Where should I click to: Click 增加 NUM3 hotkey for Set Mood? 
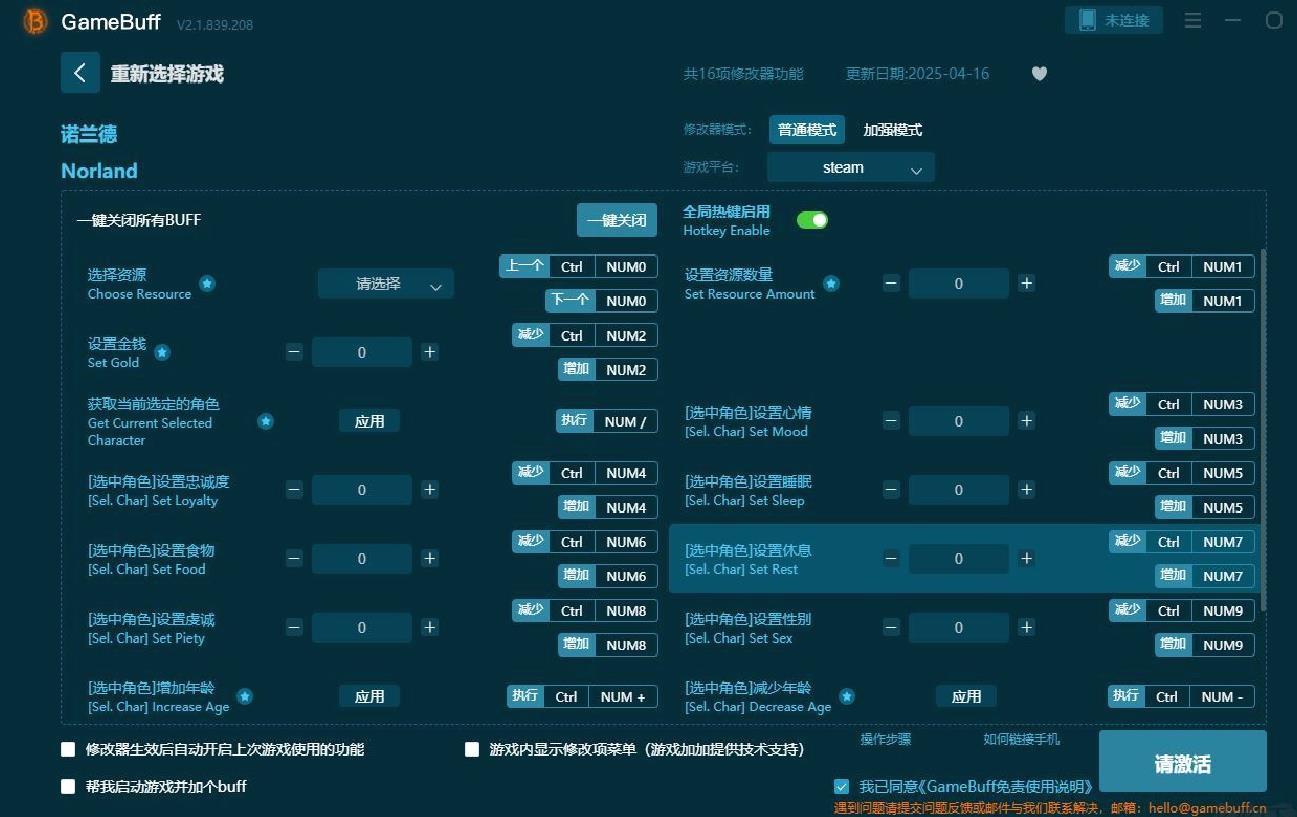pos(1205,438)
